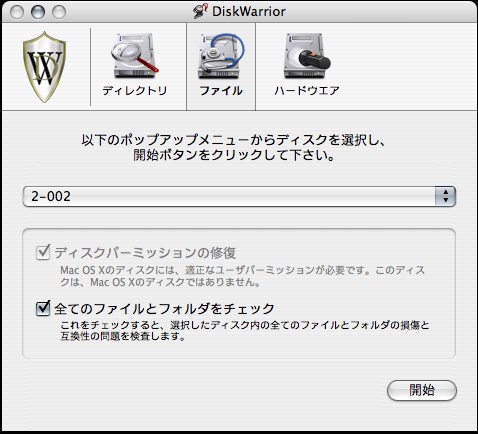Select the stethoscope Files drive icon

click(x=221, y=56)
